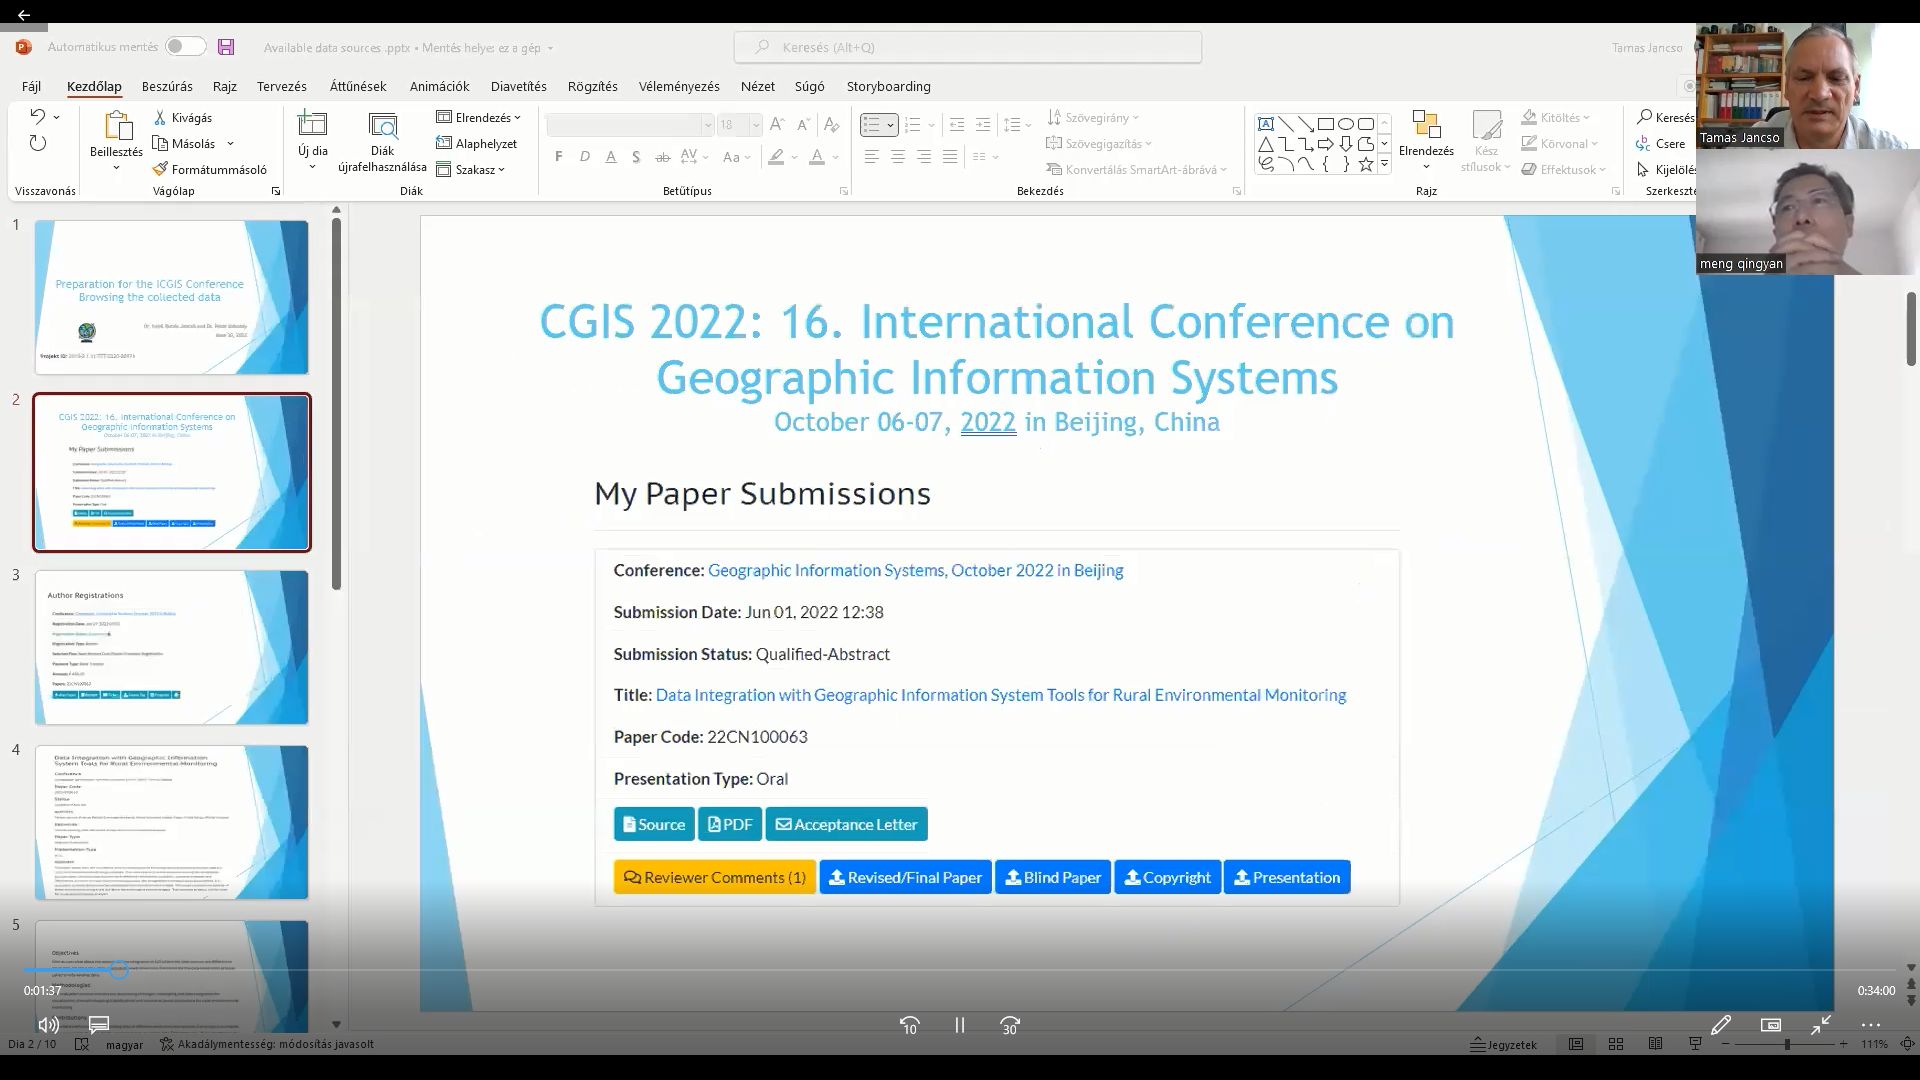Click the video progress bar handle
This screenshot has width=1920, height=1080.
[119, 969]
